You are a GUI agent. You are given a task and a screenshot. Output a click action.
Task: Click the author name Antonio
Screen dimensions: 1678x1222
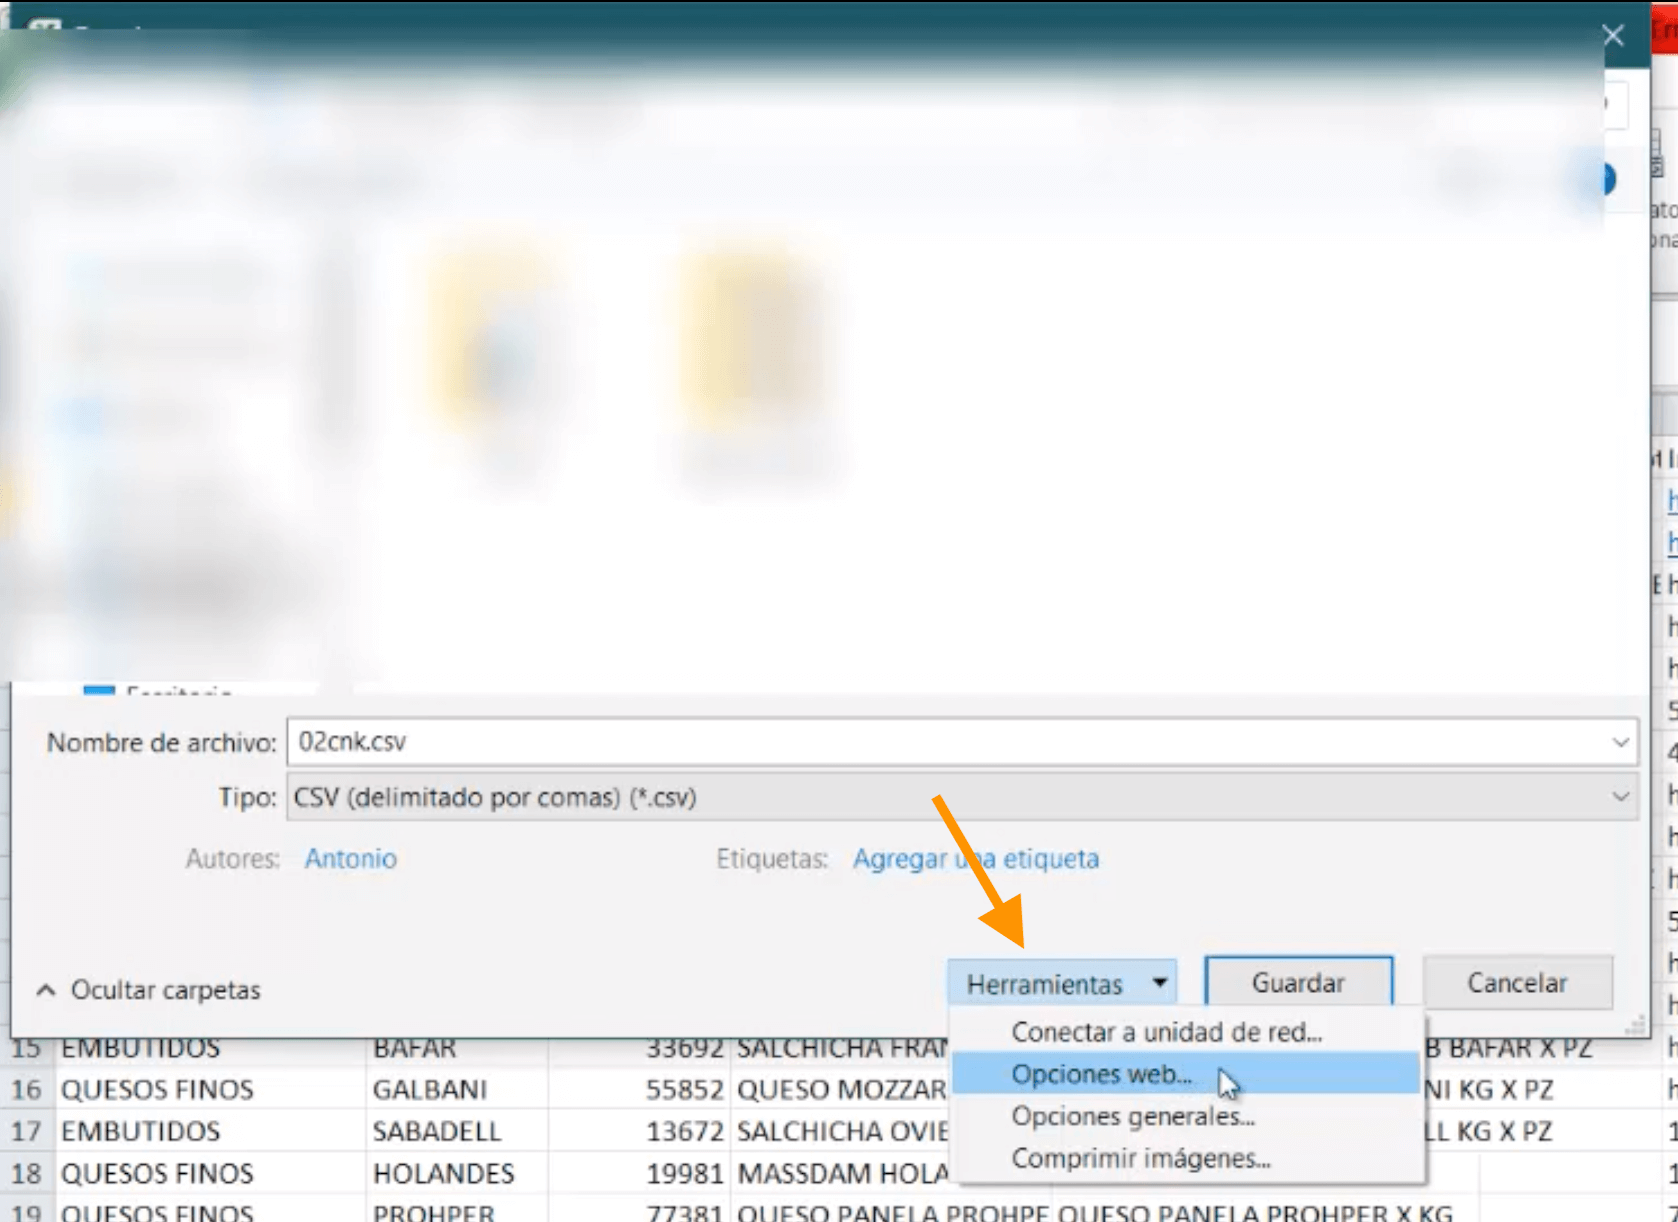tap(350, 858)
